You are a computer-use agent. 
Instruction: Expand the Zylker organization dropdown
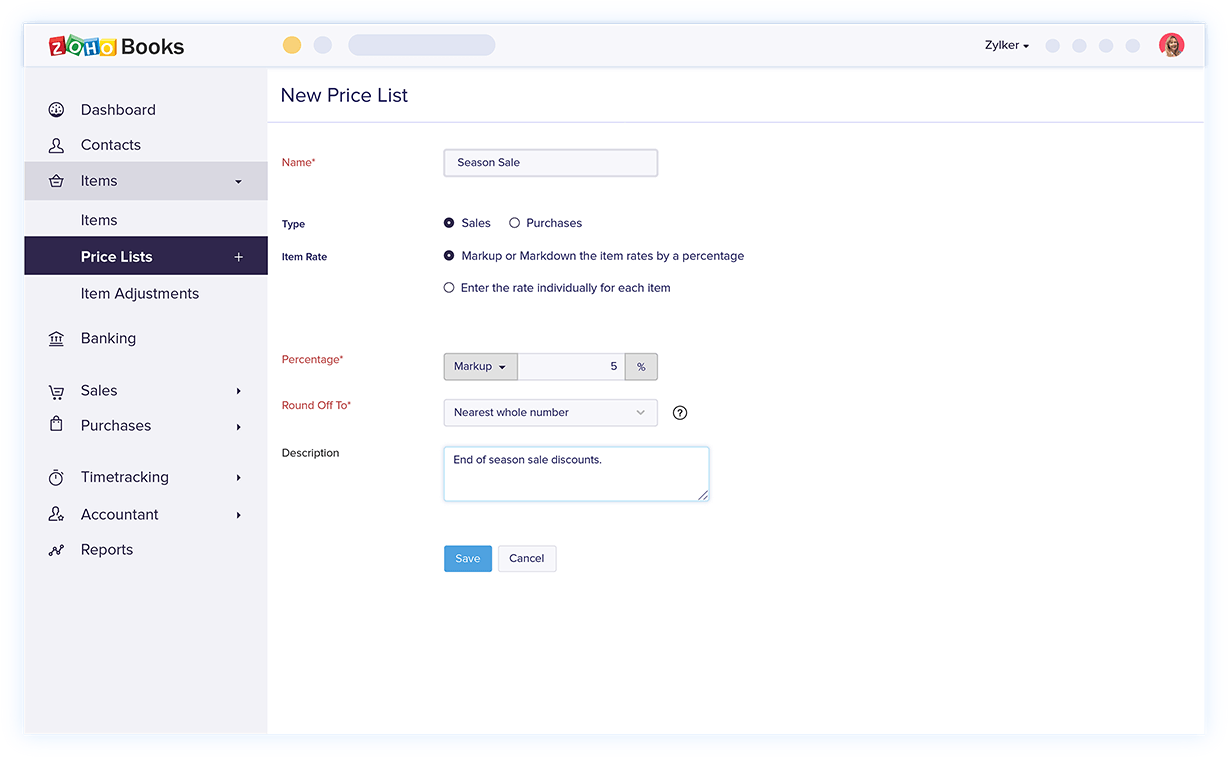coord(1006,45)
